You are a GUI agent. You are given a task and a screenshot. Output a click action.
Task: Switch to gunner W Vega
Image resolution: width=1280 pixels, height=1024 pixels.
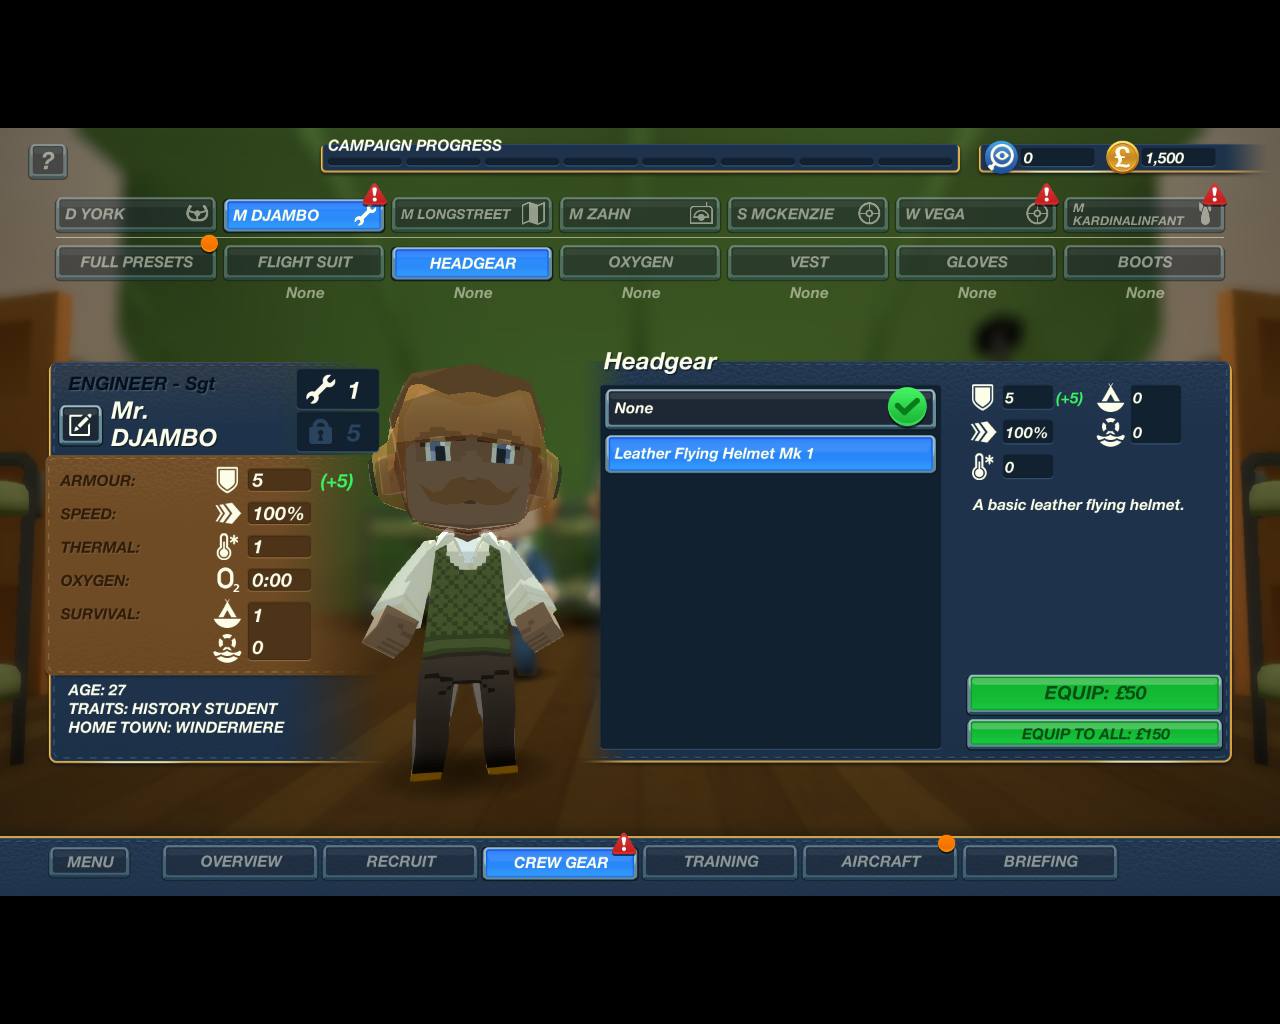976,214
